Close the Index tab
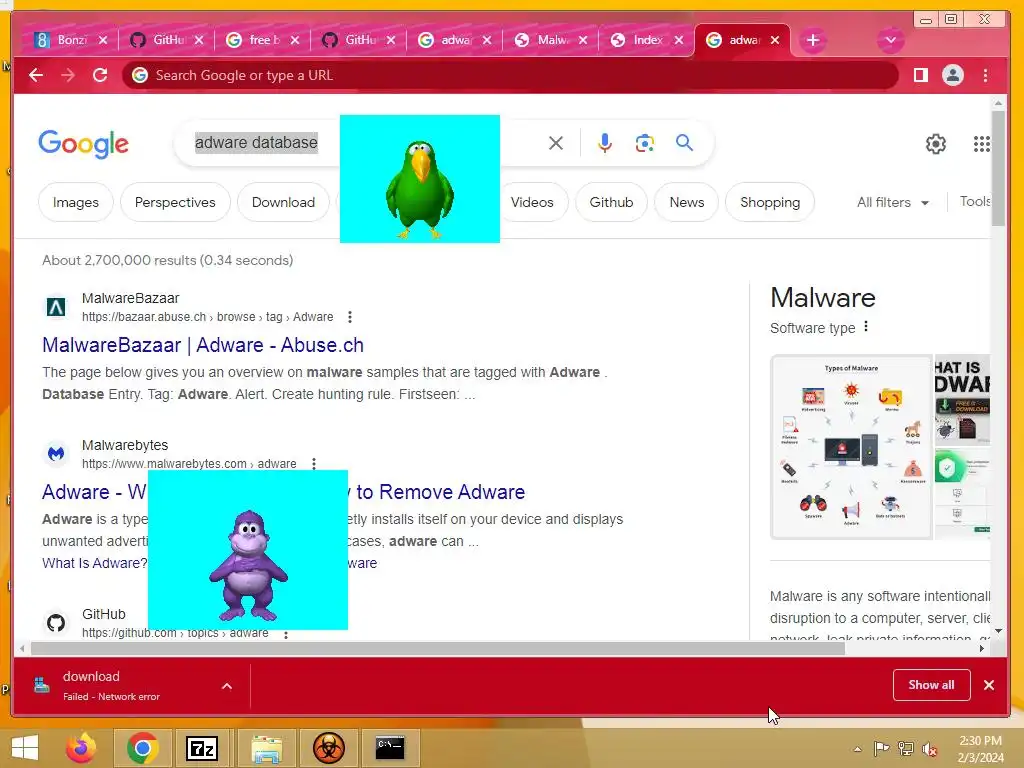 [679, 40]
